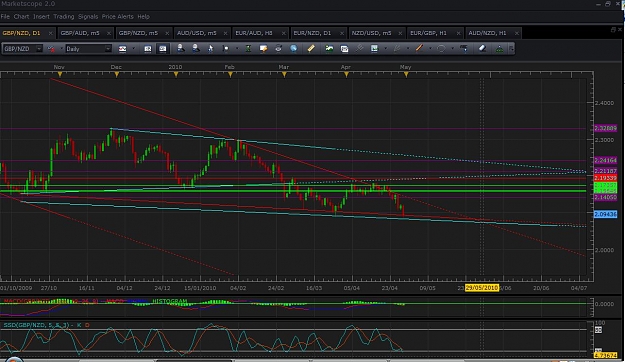Viewport: 625px width, 362px height.
Task: Open the Insert menu
Action: 41,16
